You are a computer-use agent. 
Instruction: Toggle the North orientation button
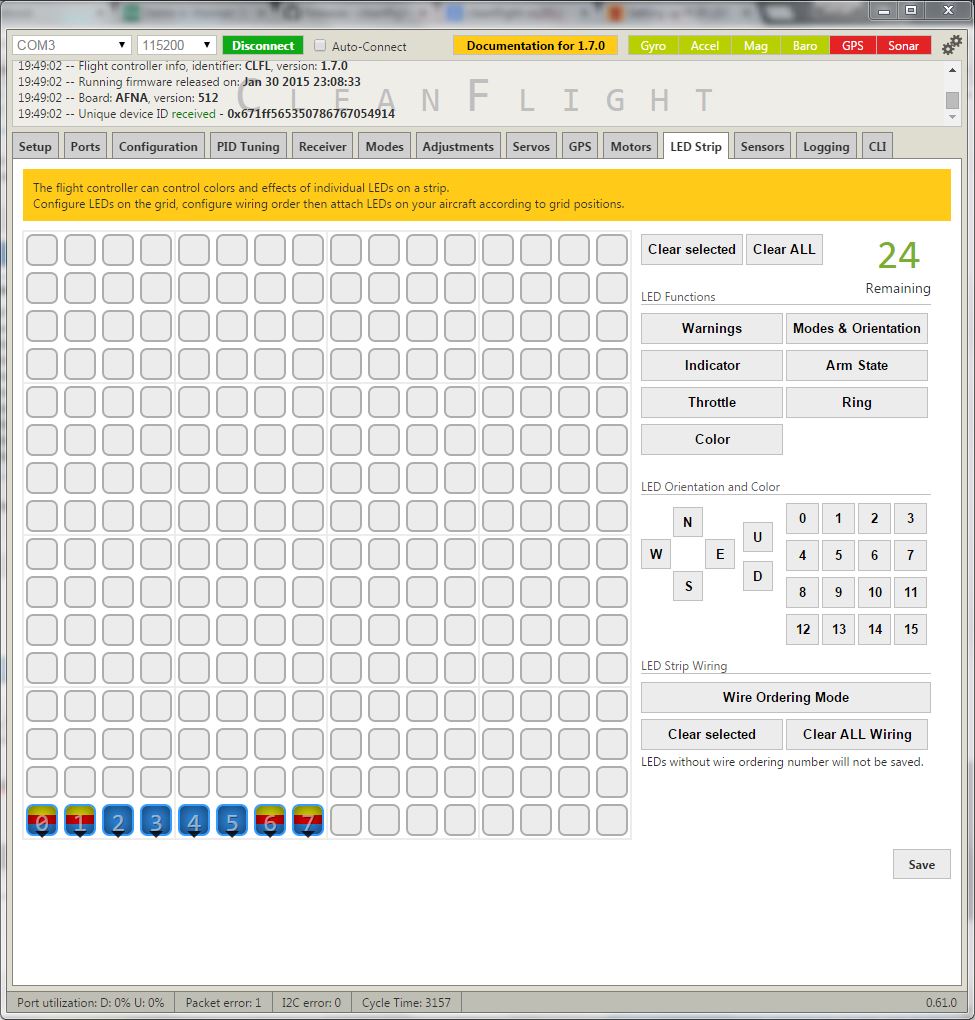[687, 522]
